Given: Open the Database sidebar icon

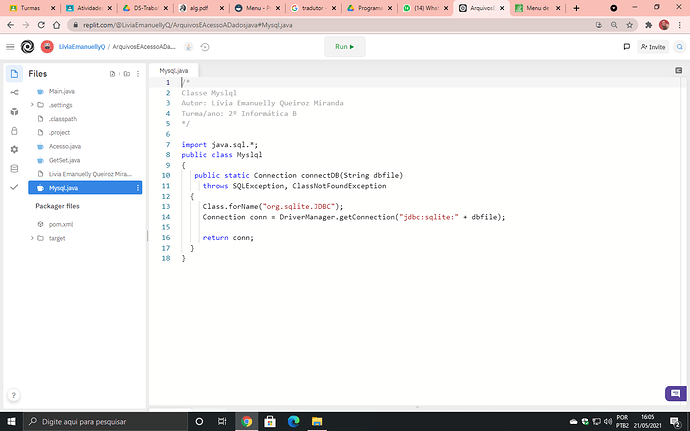Looking at the screenshot, I should coord(14,169).
